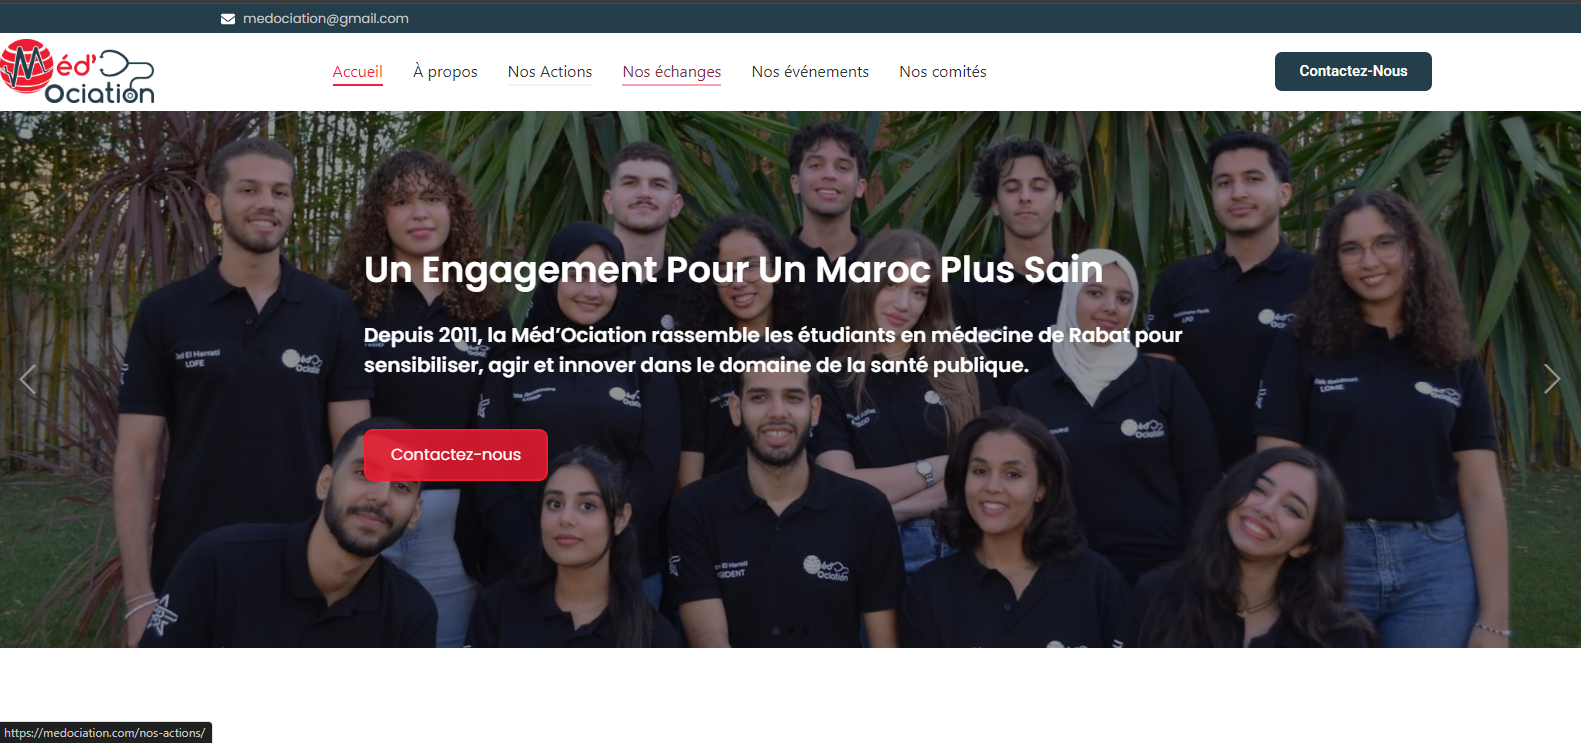1581x743 pixels.
Task: Select the last carousel dot
Action: (806, 631)
